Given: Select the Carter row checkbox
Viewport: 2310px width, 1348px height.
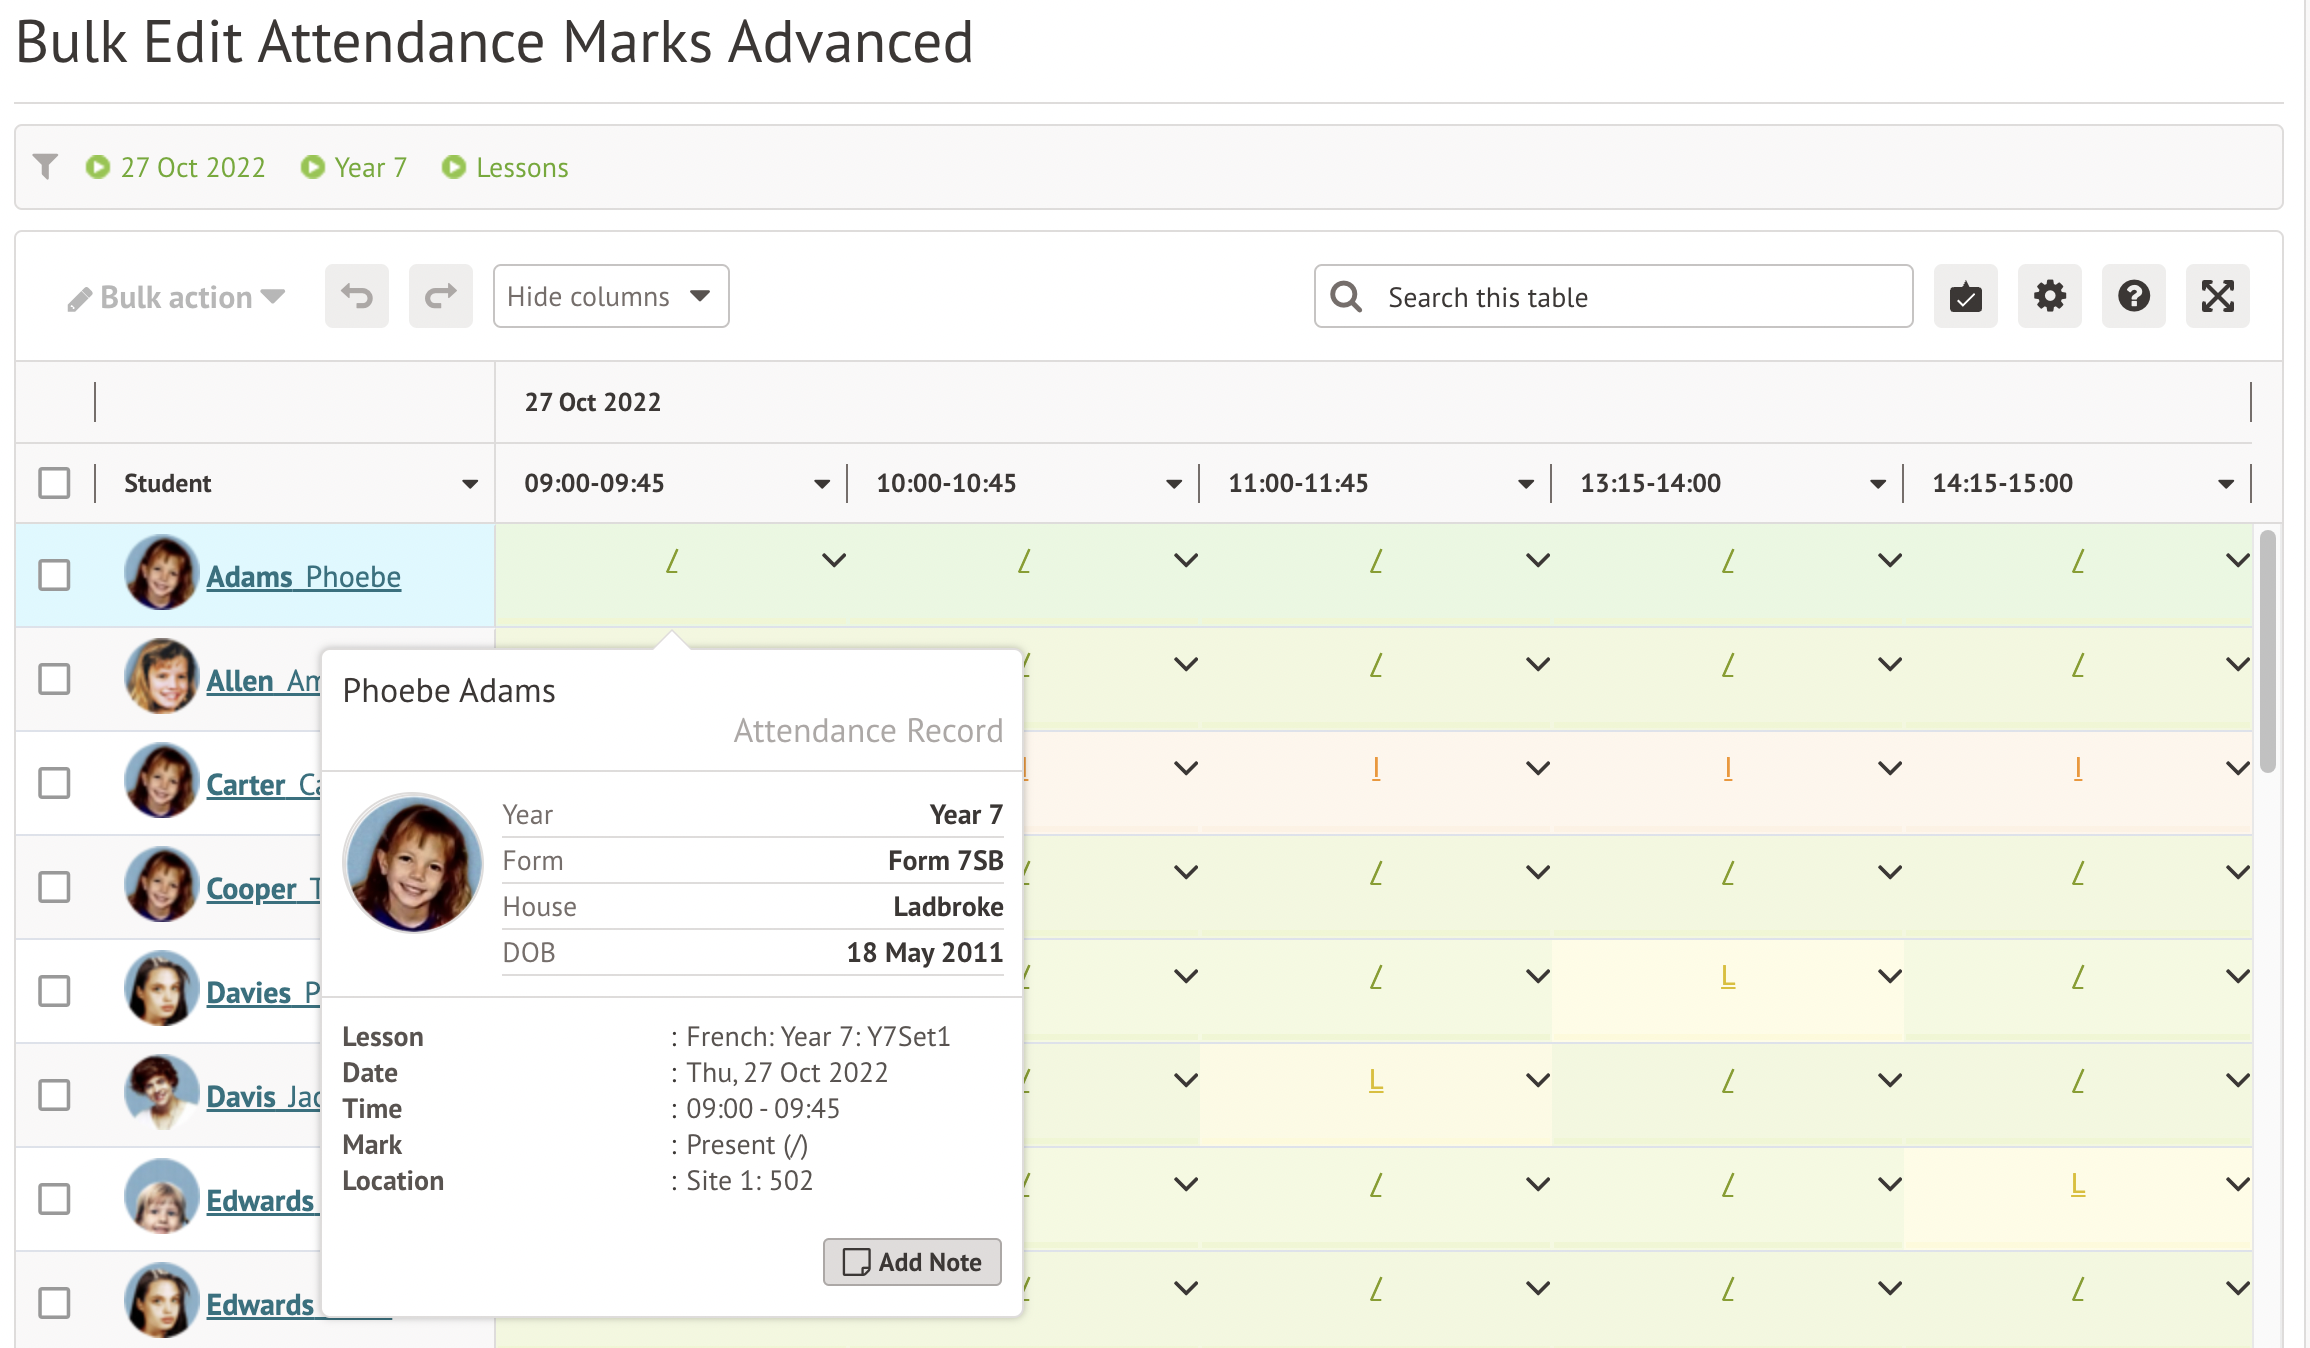Looking at the screenshot, I should (x=54, y=783).
